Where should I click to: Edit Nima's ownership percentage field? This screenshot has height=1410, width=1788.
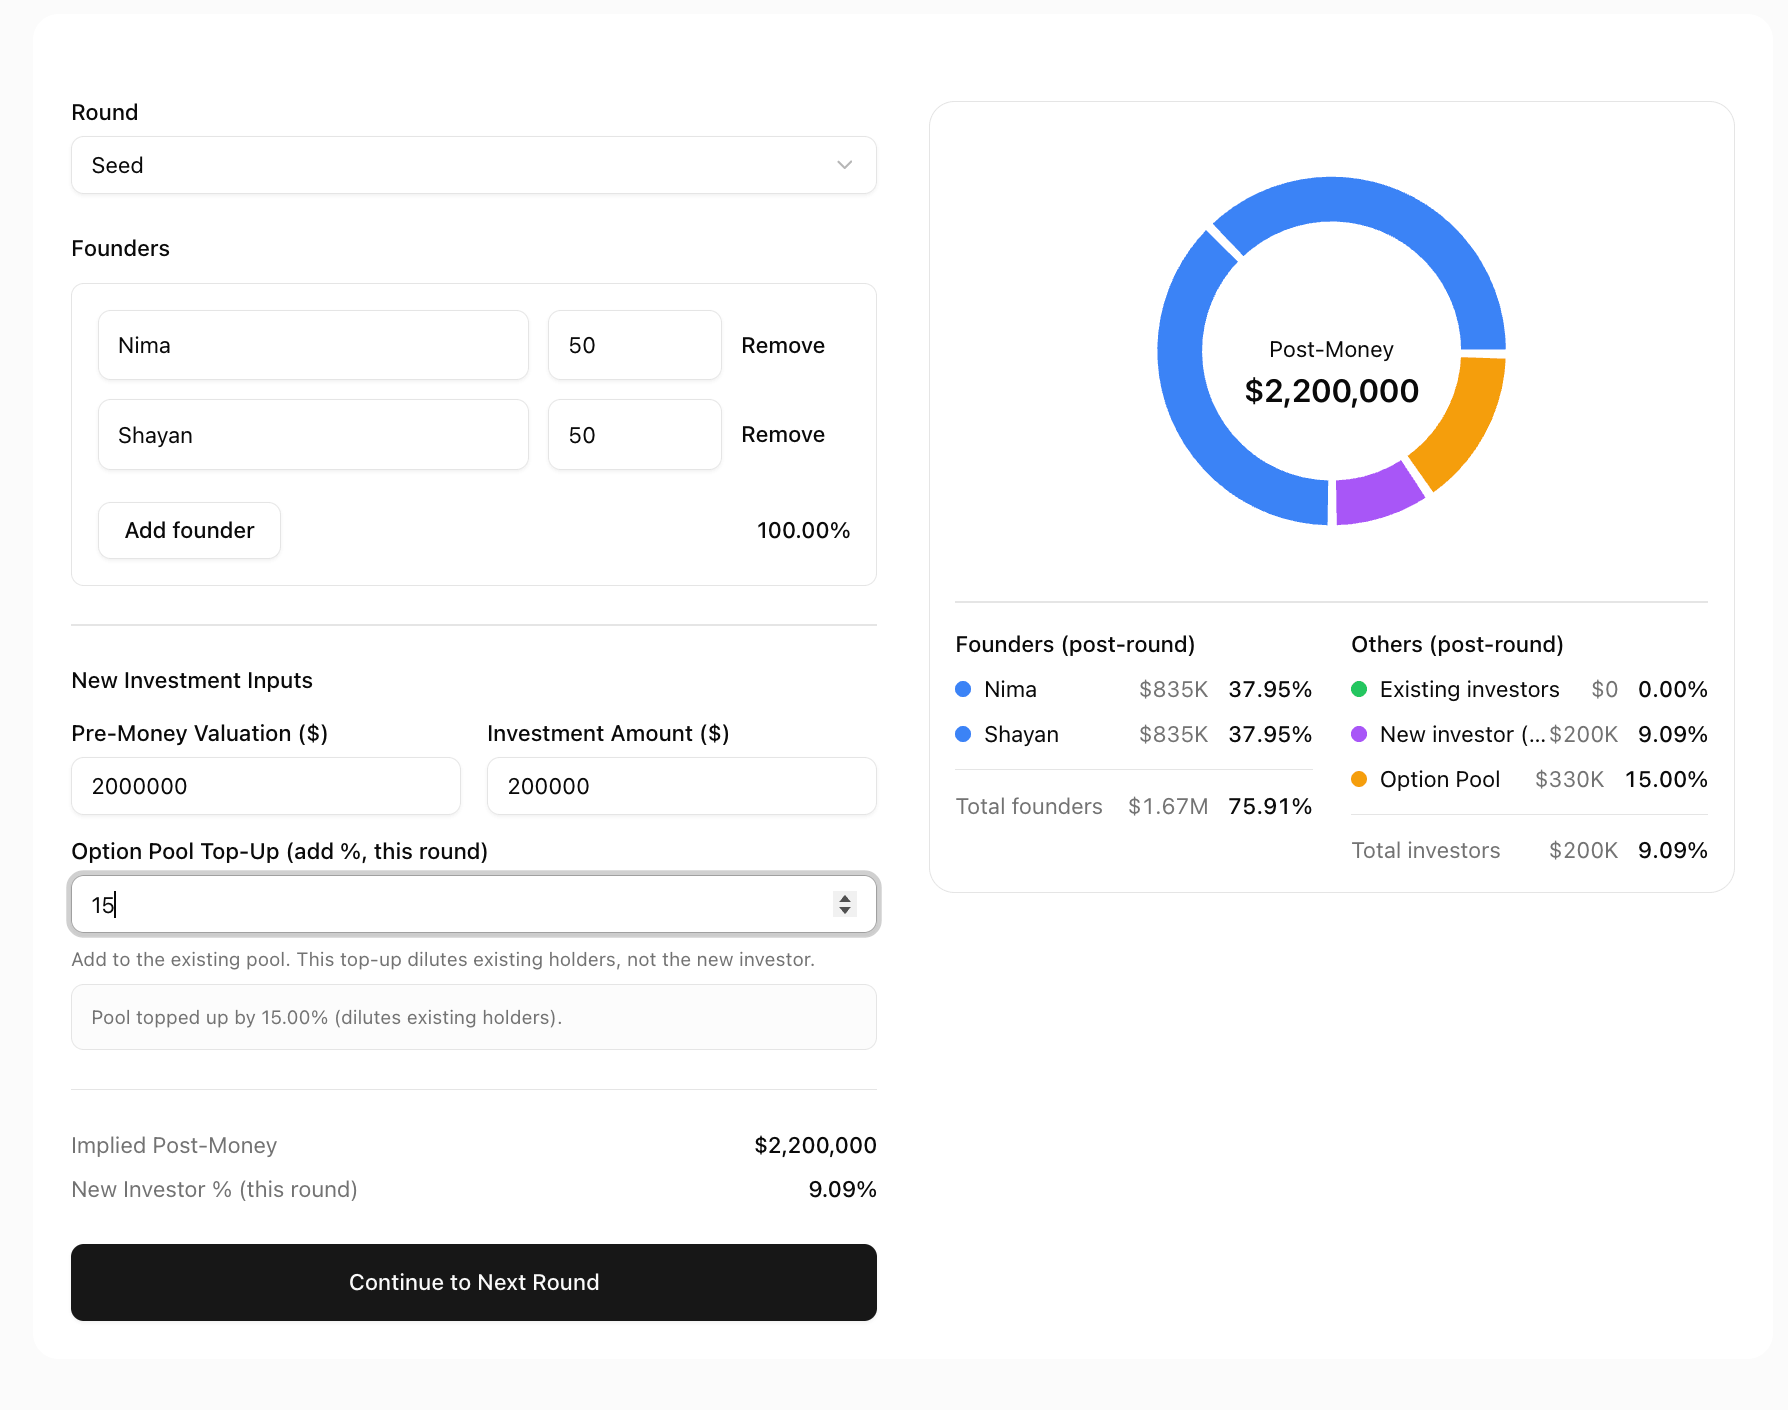(635, 345)
